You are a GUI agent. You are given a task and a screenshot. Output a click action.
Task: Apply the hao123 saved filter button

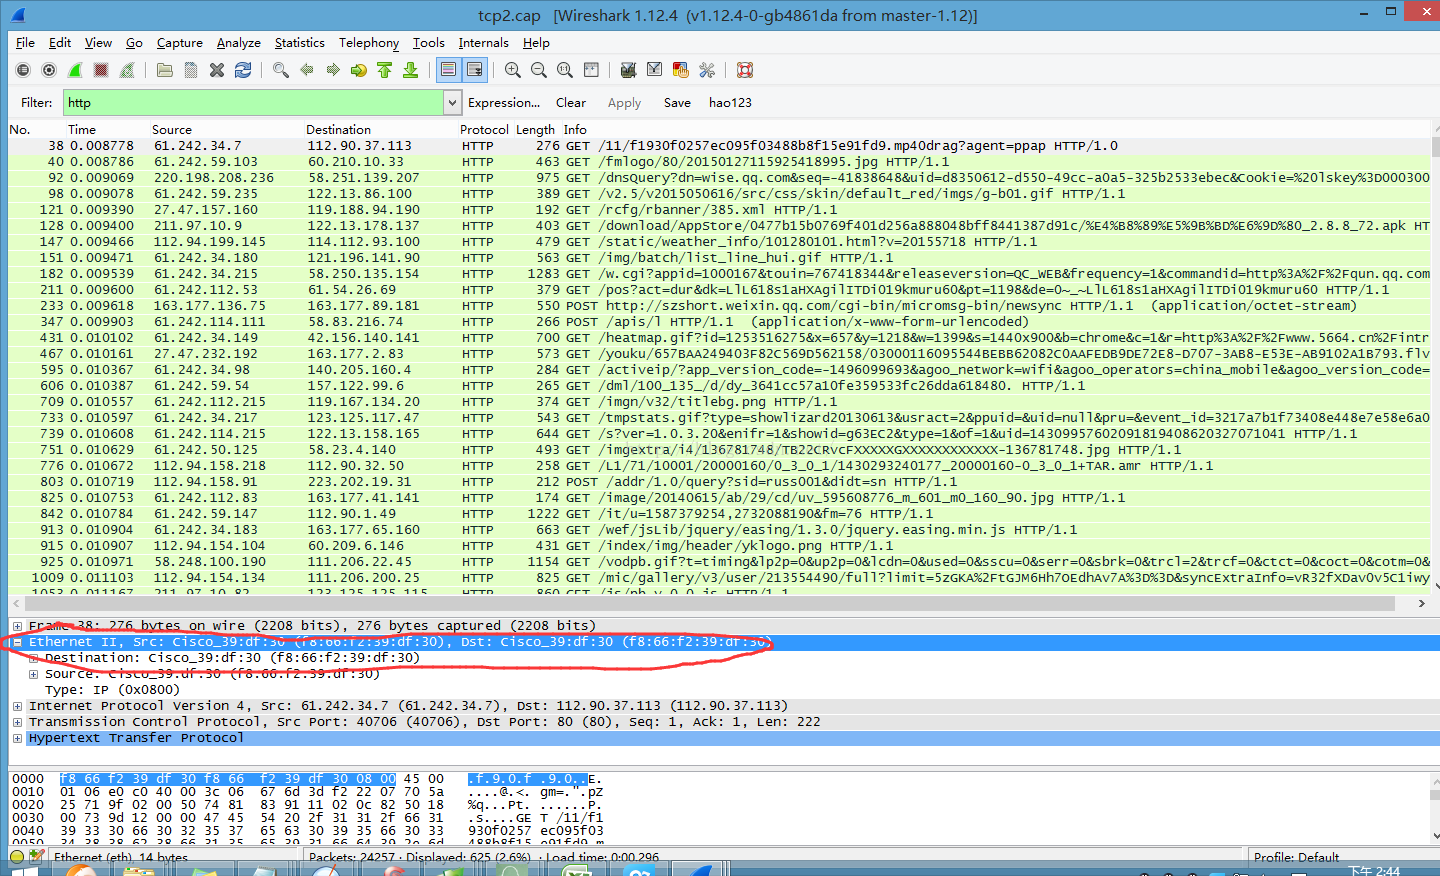730,103
